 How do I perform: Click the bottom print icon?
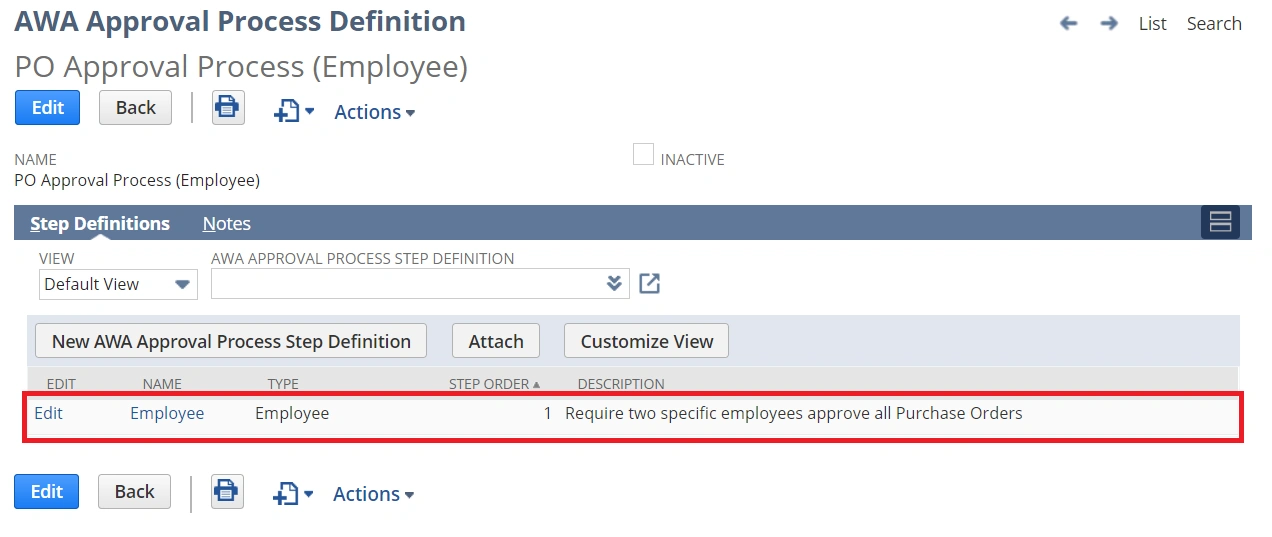pos(227,491)
